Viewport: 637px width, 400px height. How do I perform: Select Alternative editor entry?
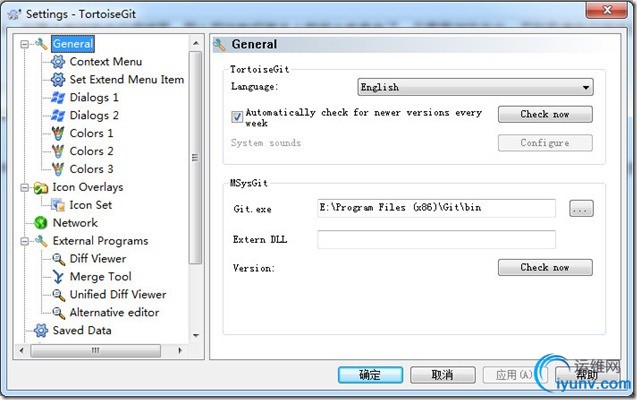pyautogui.click(x=114, y=312)
